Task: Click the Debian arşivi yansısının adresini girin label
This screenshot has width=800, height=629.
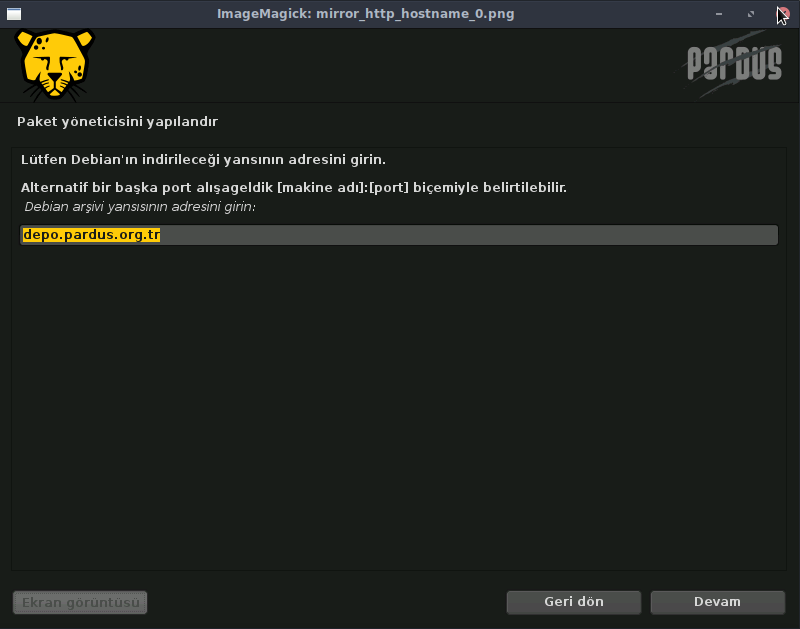Action: (140, 207)
